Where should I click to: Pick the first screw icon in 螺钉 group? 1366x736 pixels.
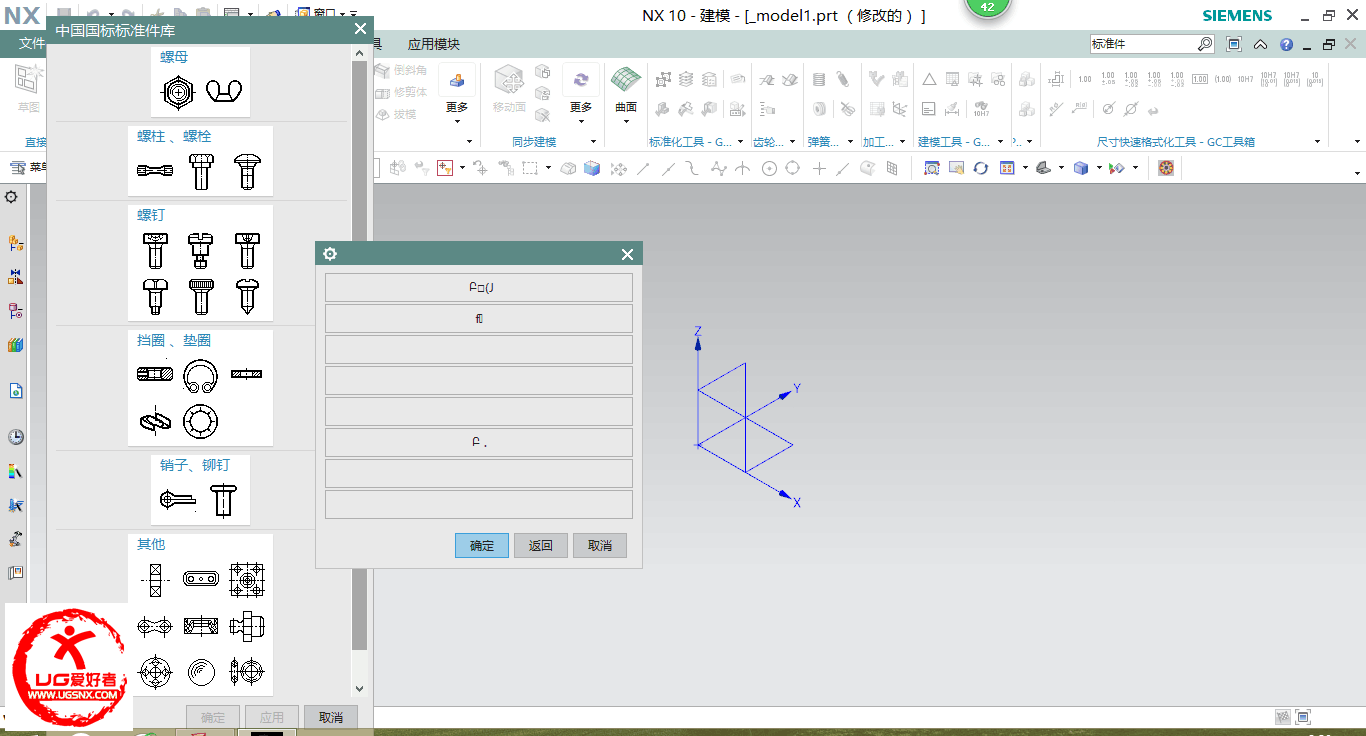coord(155,250)
